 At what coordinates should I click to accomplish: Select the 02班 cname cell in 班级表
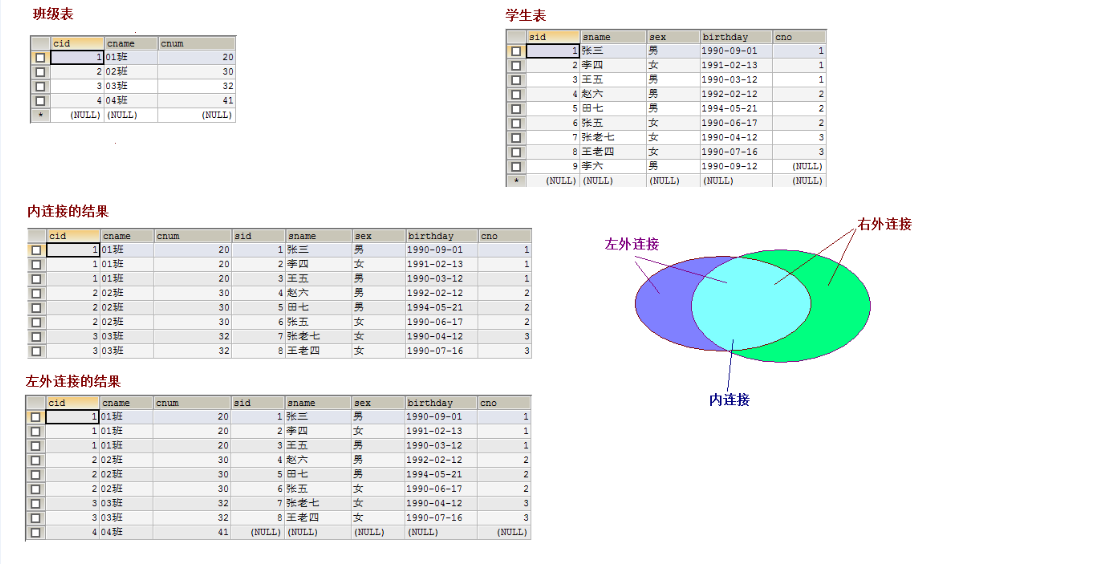pyautogui.click(x=131, y=71)
